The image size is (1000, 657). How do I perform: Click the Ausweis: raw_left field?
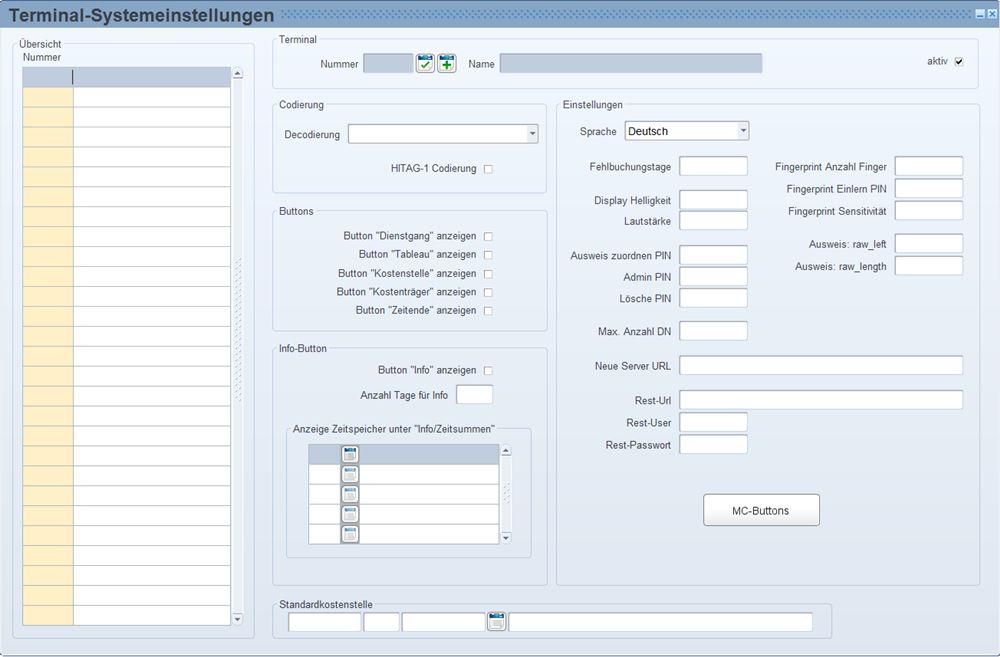[929, 244]
